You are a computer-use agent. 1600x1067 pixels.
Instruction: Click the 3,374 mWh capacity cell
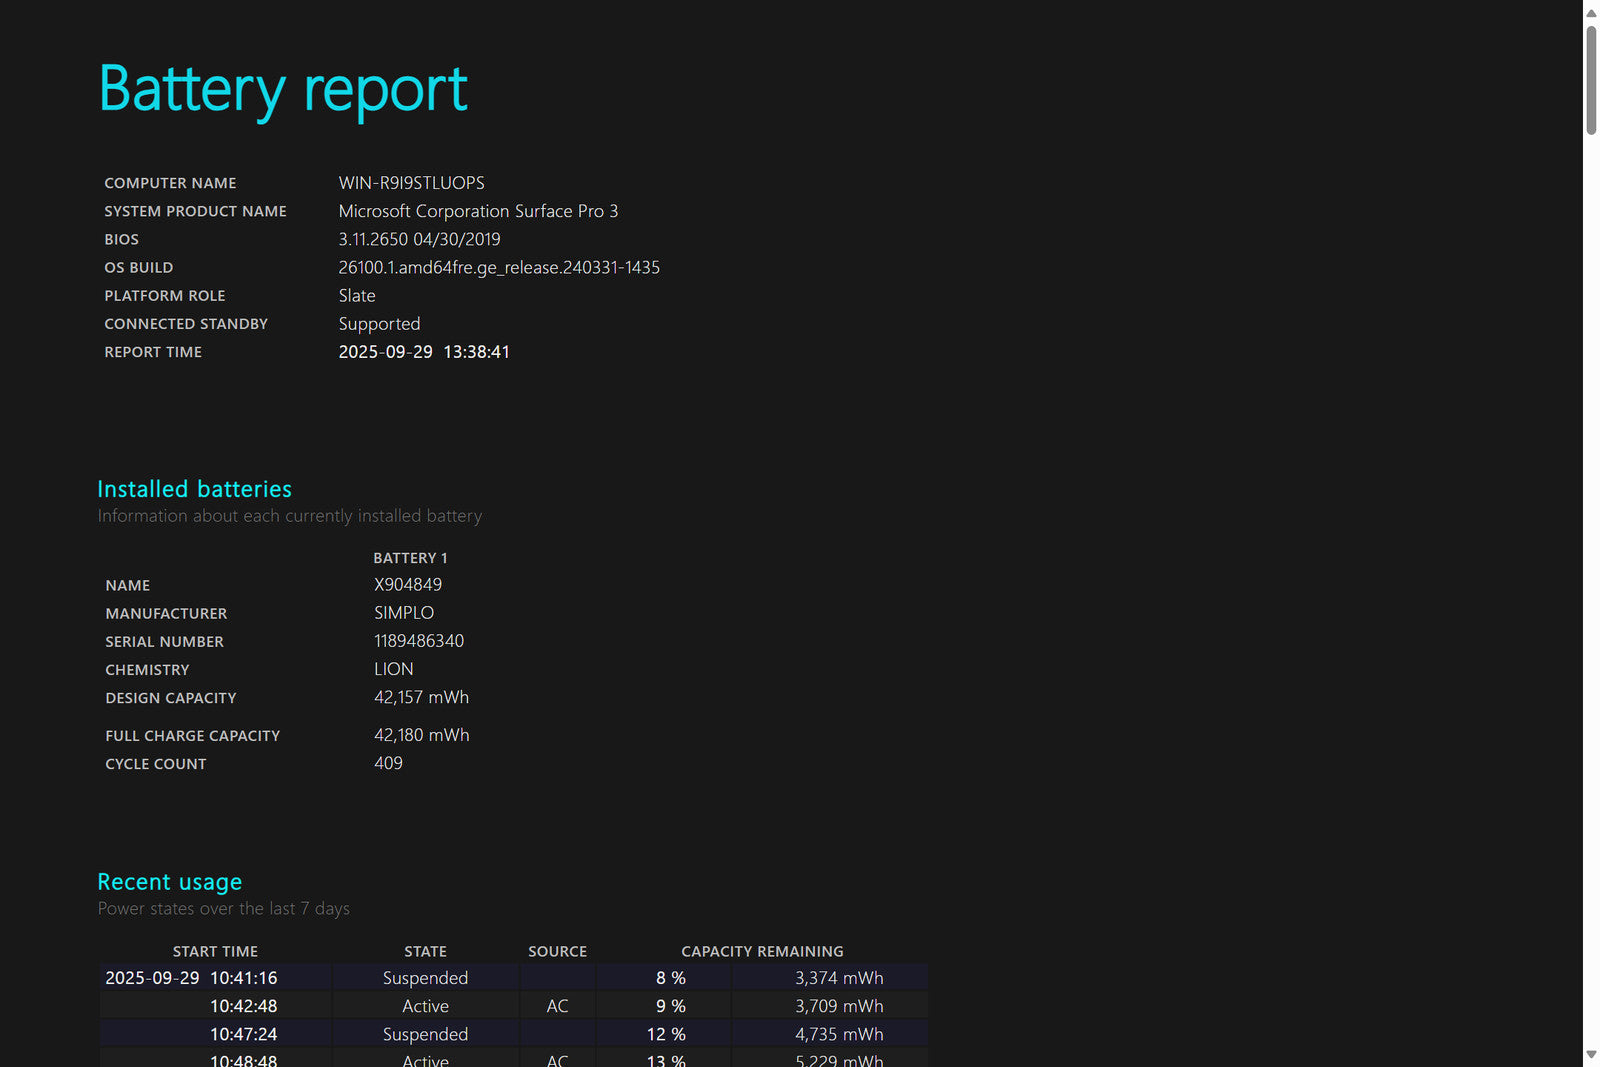839,978
